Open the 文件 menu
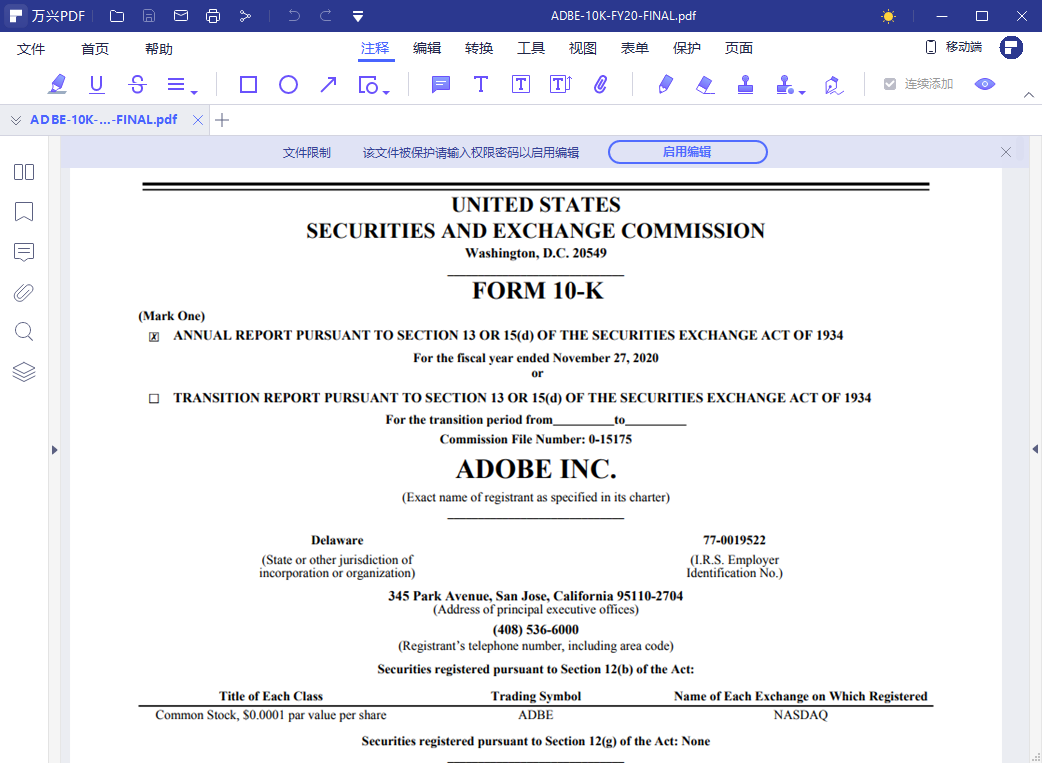Viewport: 1042px width, 763px height. [31, 49]
